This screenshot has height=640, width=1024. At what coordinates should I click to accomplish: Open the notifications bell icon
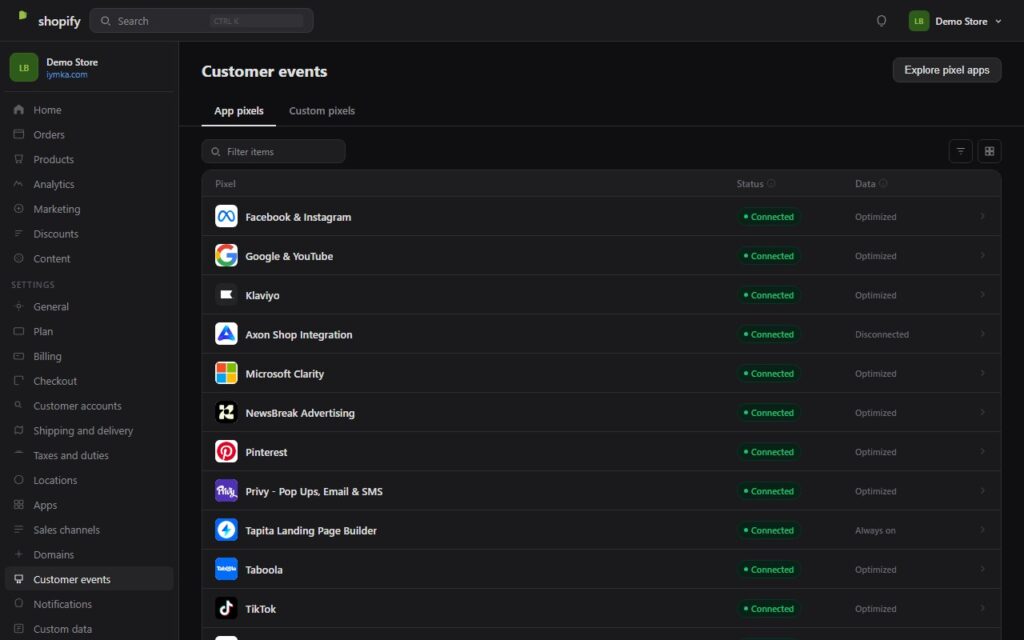tap(881, 21)
